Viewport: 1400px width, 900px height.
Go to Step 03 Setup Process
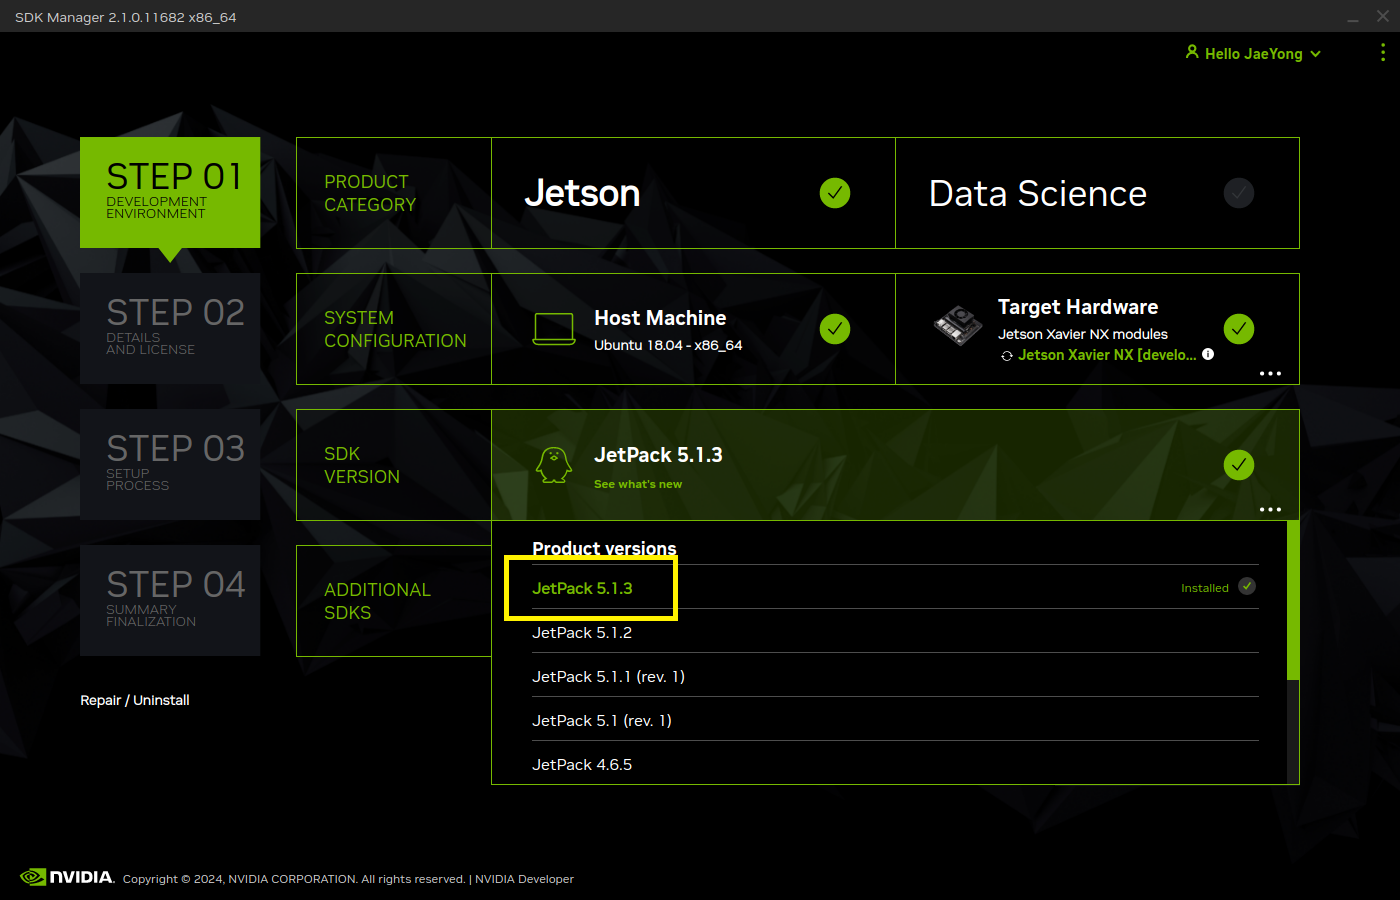[x=170, y=464]
